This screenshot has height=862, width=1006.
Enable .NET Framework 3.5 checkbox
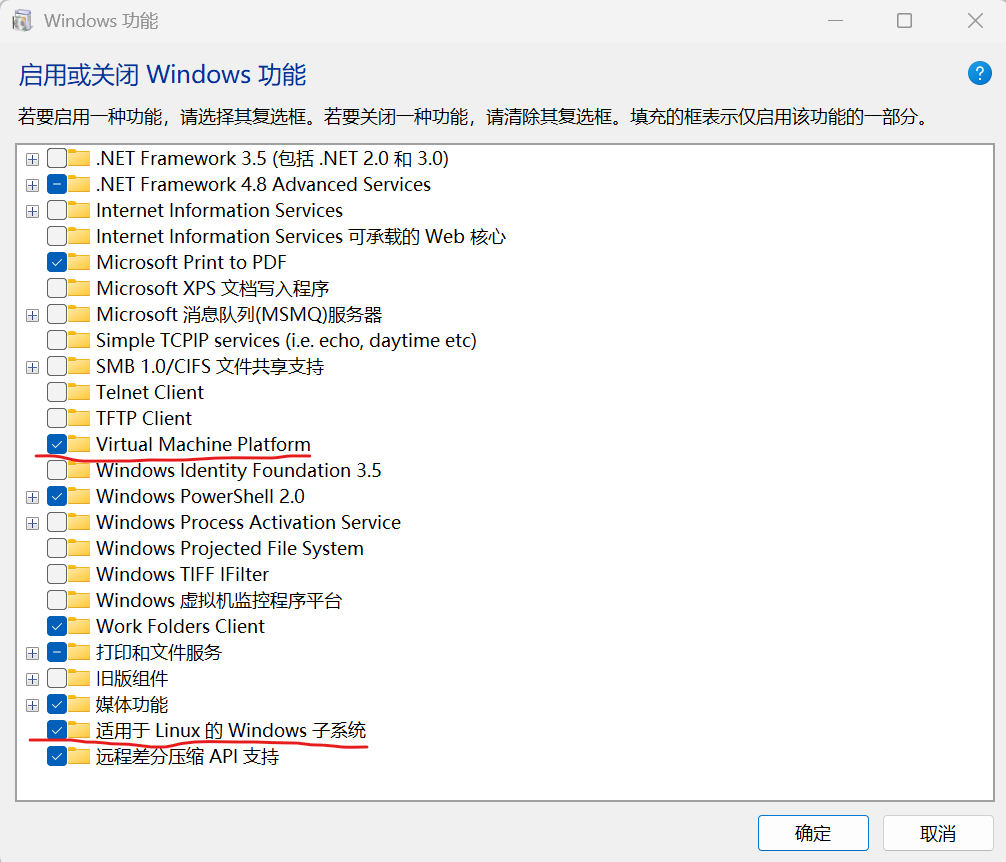coord(57,158)
